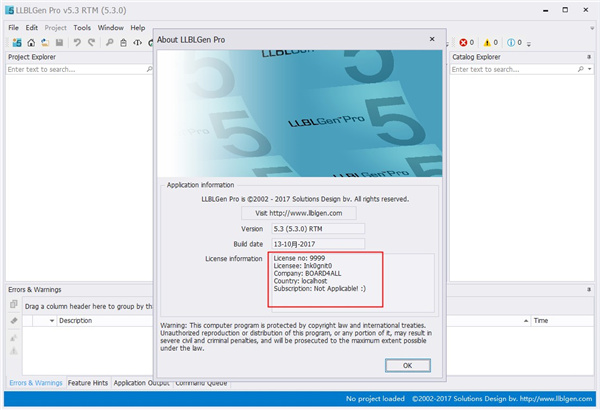Toggle the blue info message count filter
The image size is (600, 410).
click(514, 42)
